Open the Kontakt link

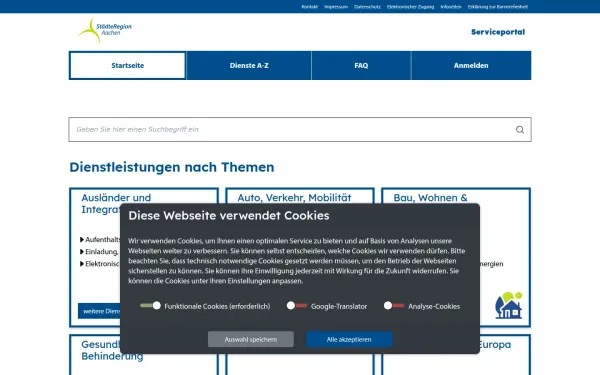coord(310,7)
